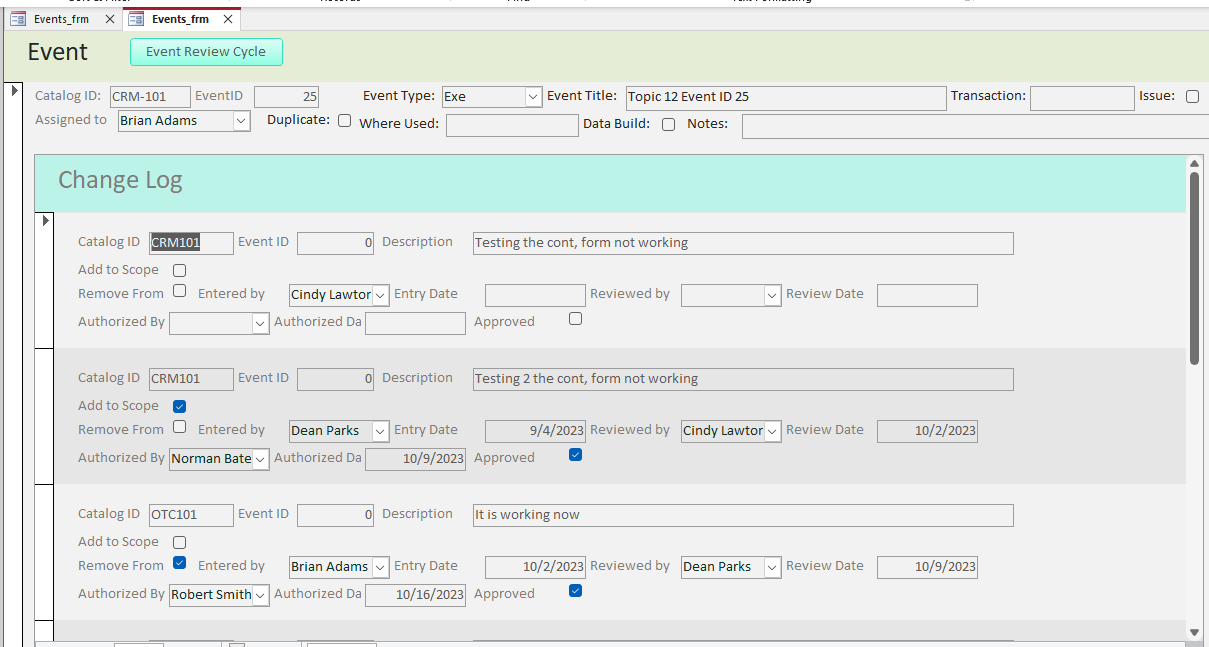
Task: Open Entered by dropdown showing Brian Adams in OTC101
Action: (380, 567)
